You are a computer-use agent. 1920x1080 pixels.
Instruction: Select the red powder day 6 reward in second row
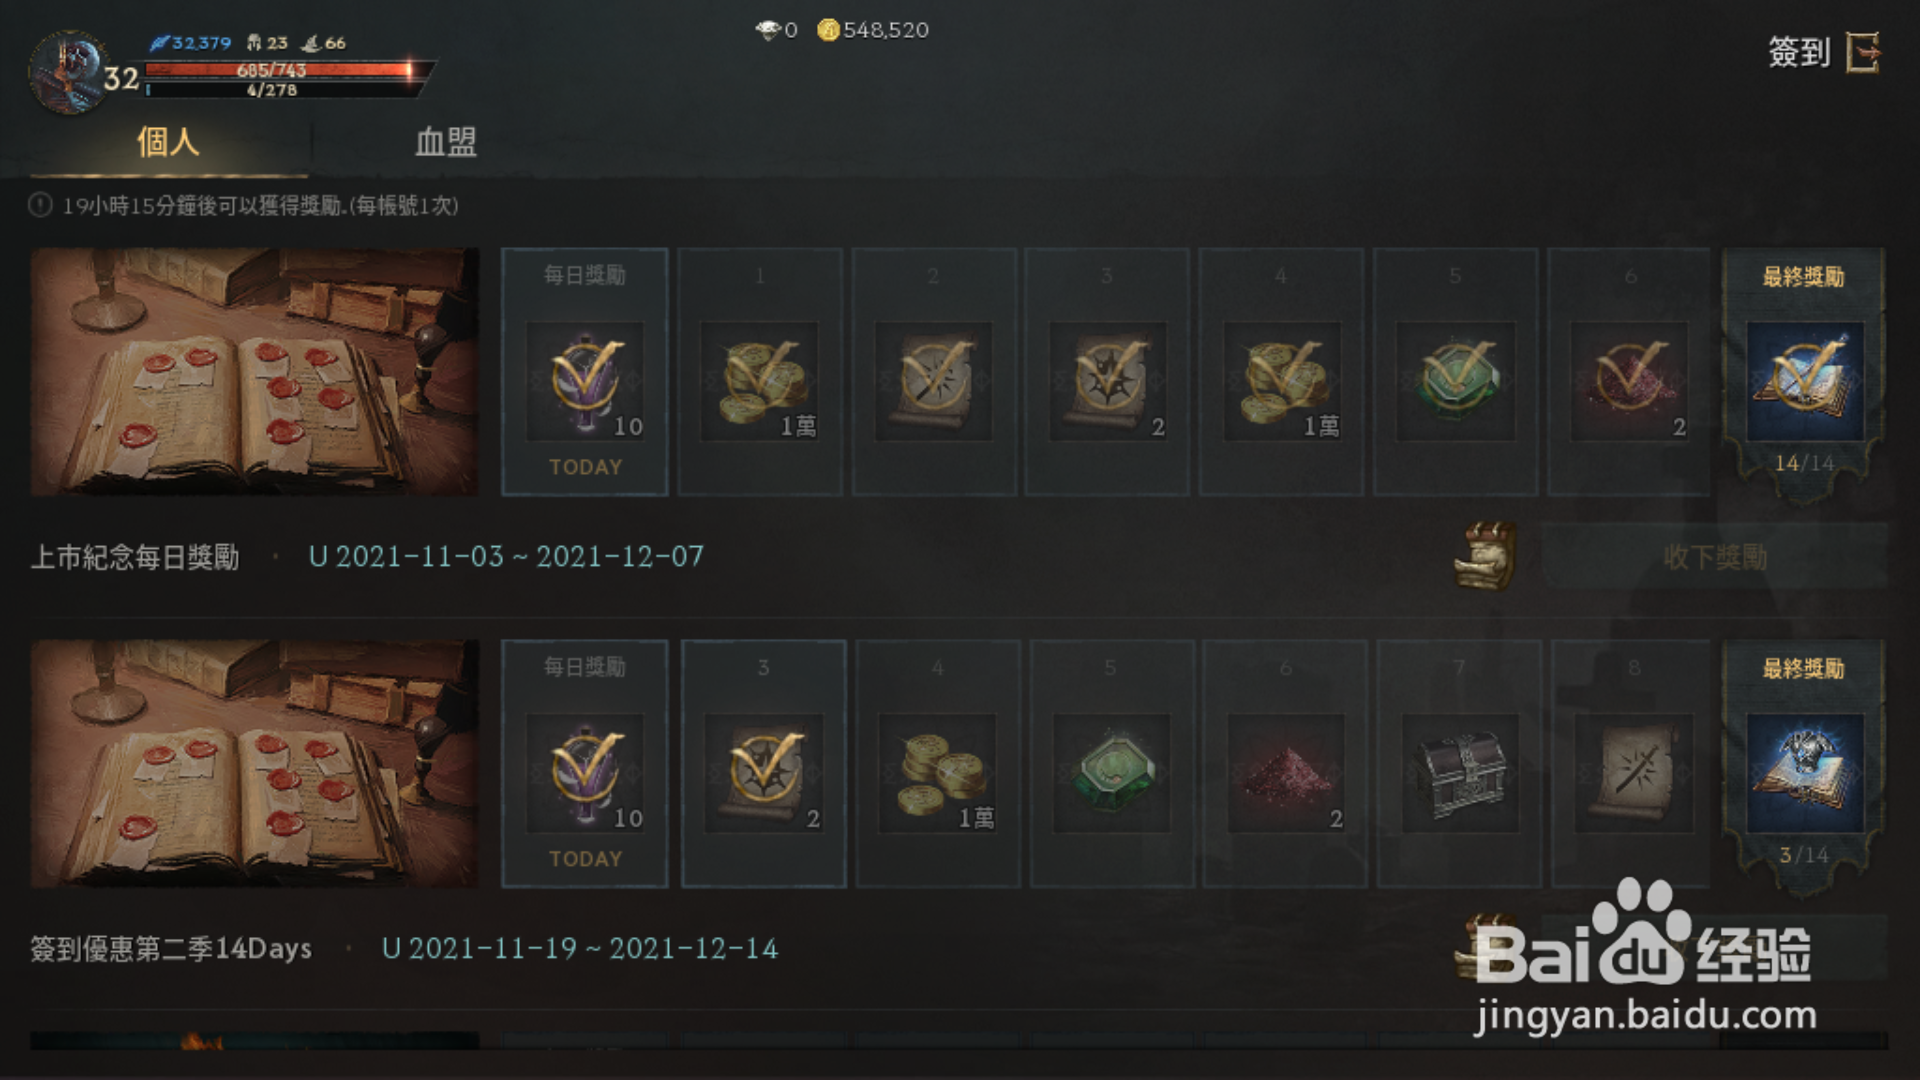point(1285,772)
